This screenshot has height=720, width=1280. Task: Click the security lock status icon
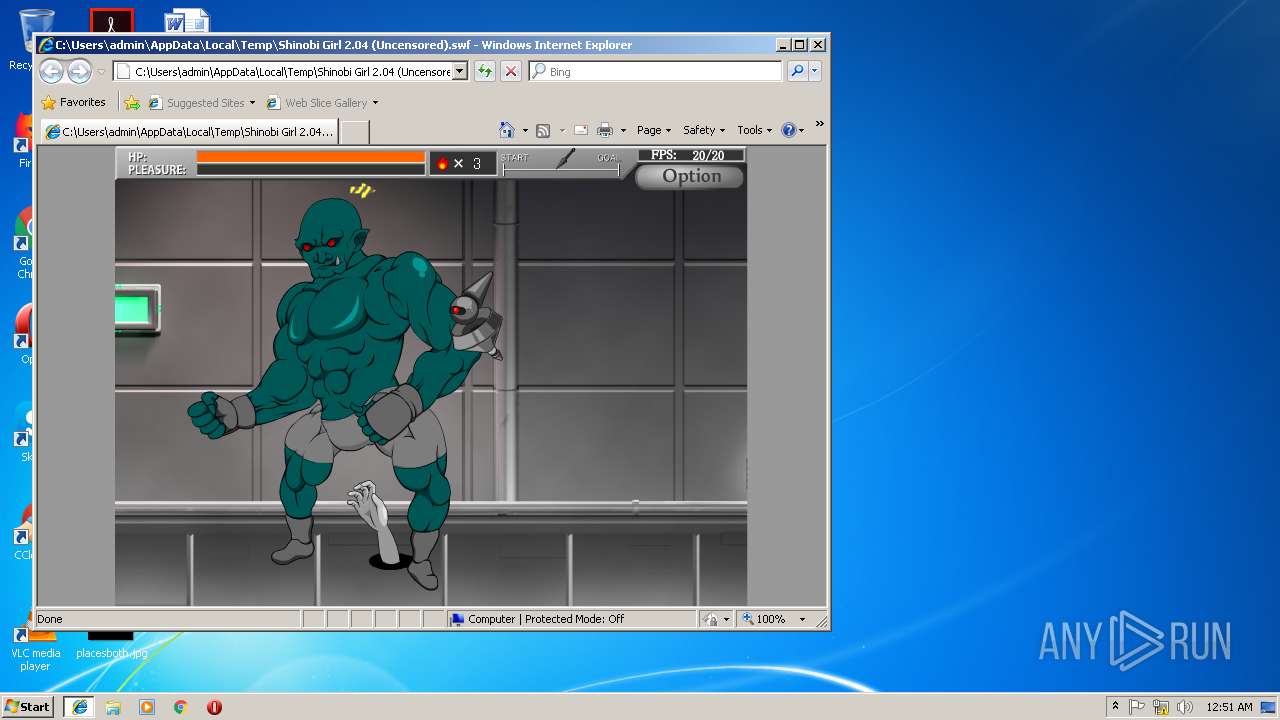(710, 619)
